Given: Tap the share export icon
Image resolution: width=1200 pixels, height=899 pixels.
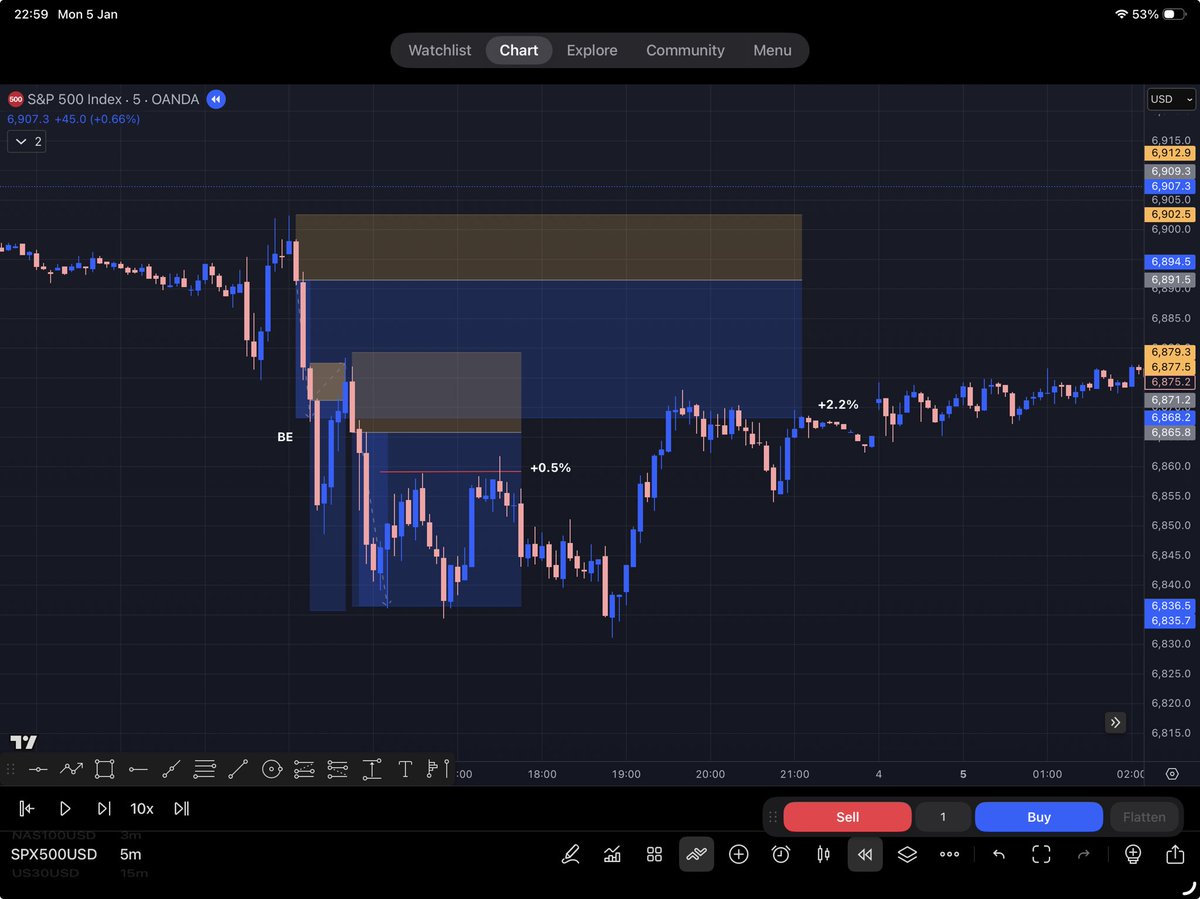Looking at the screenshot, I should (x=1174, y=854).
